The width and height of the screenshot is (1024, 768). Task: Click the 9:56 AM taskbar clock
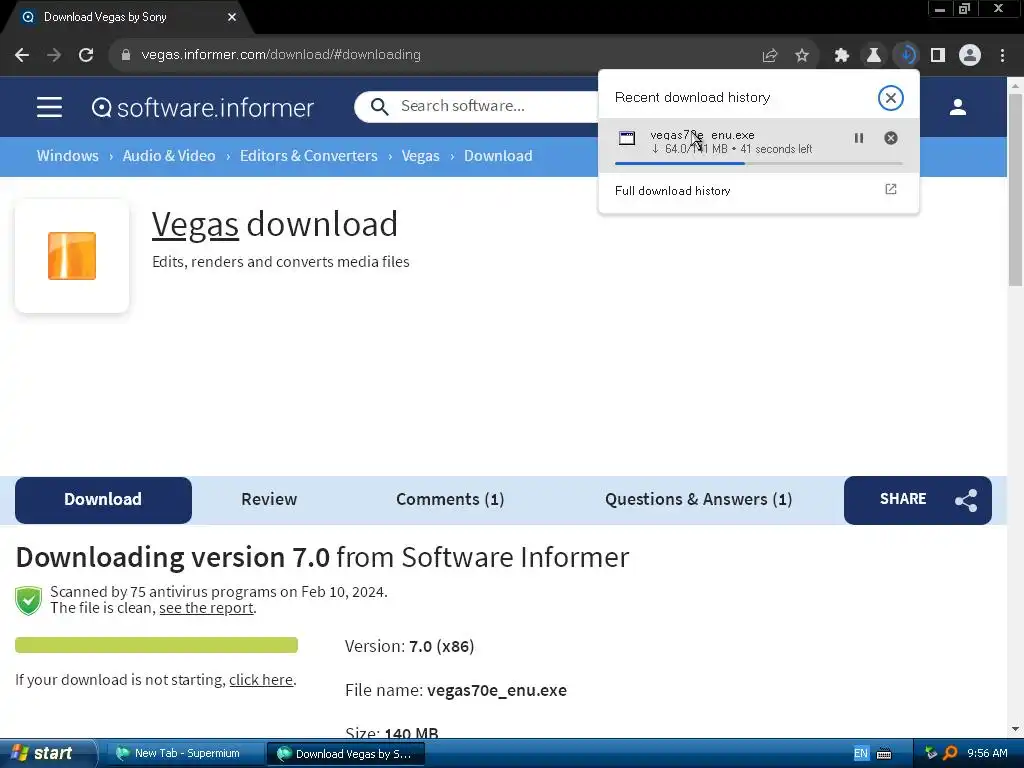987,754
